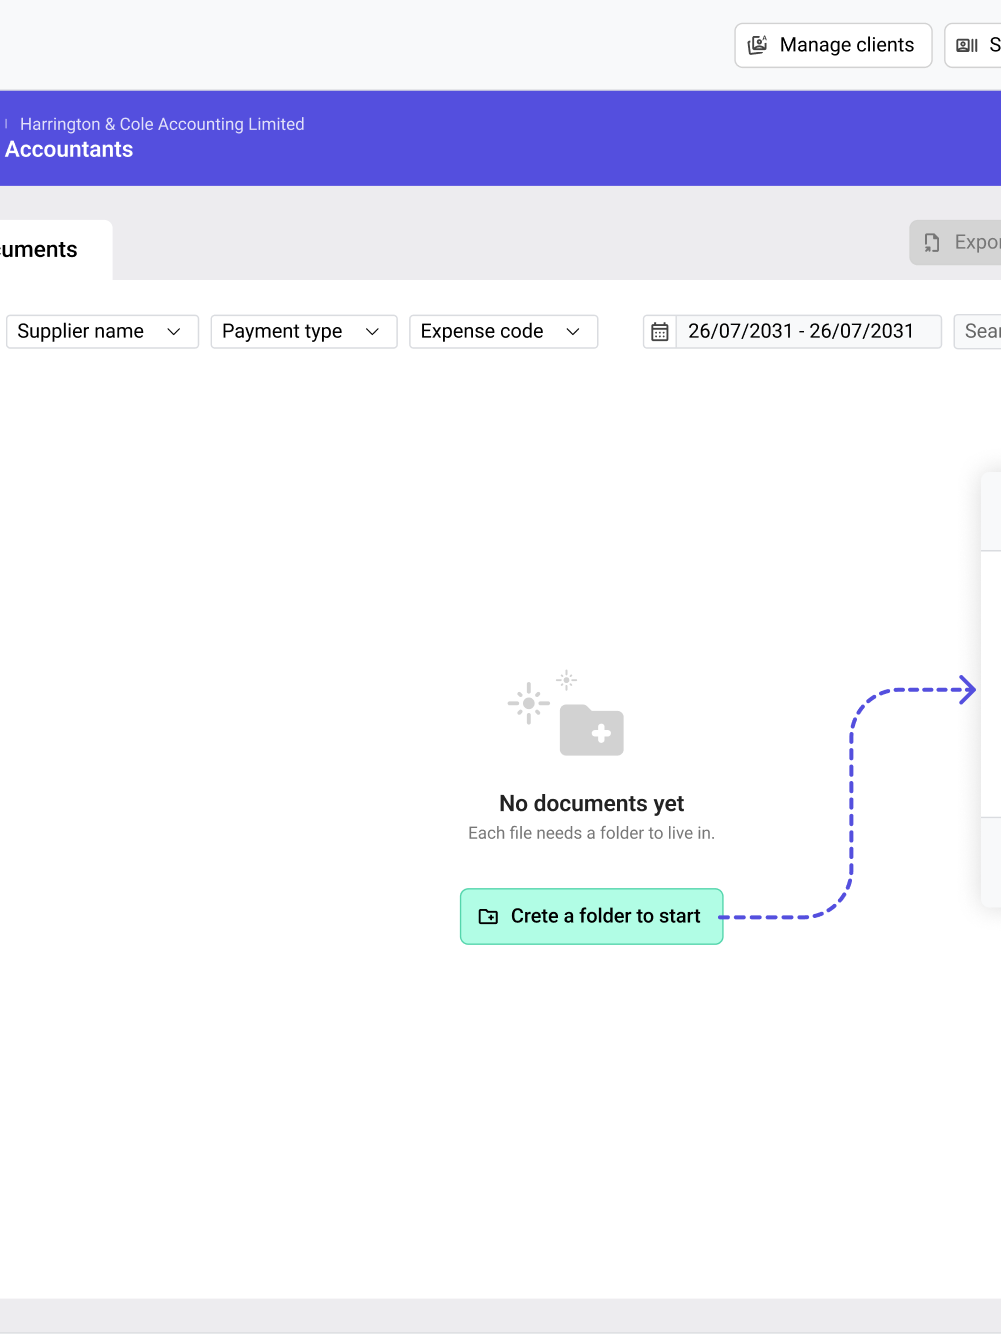Open the Payment type filter dropdown

tap(303, 332)
